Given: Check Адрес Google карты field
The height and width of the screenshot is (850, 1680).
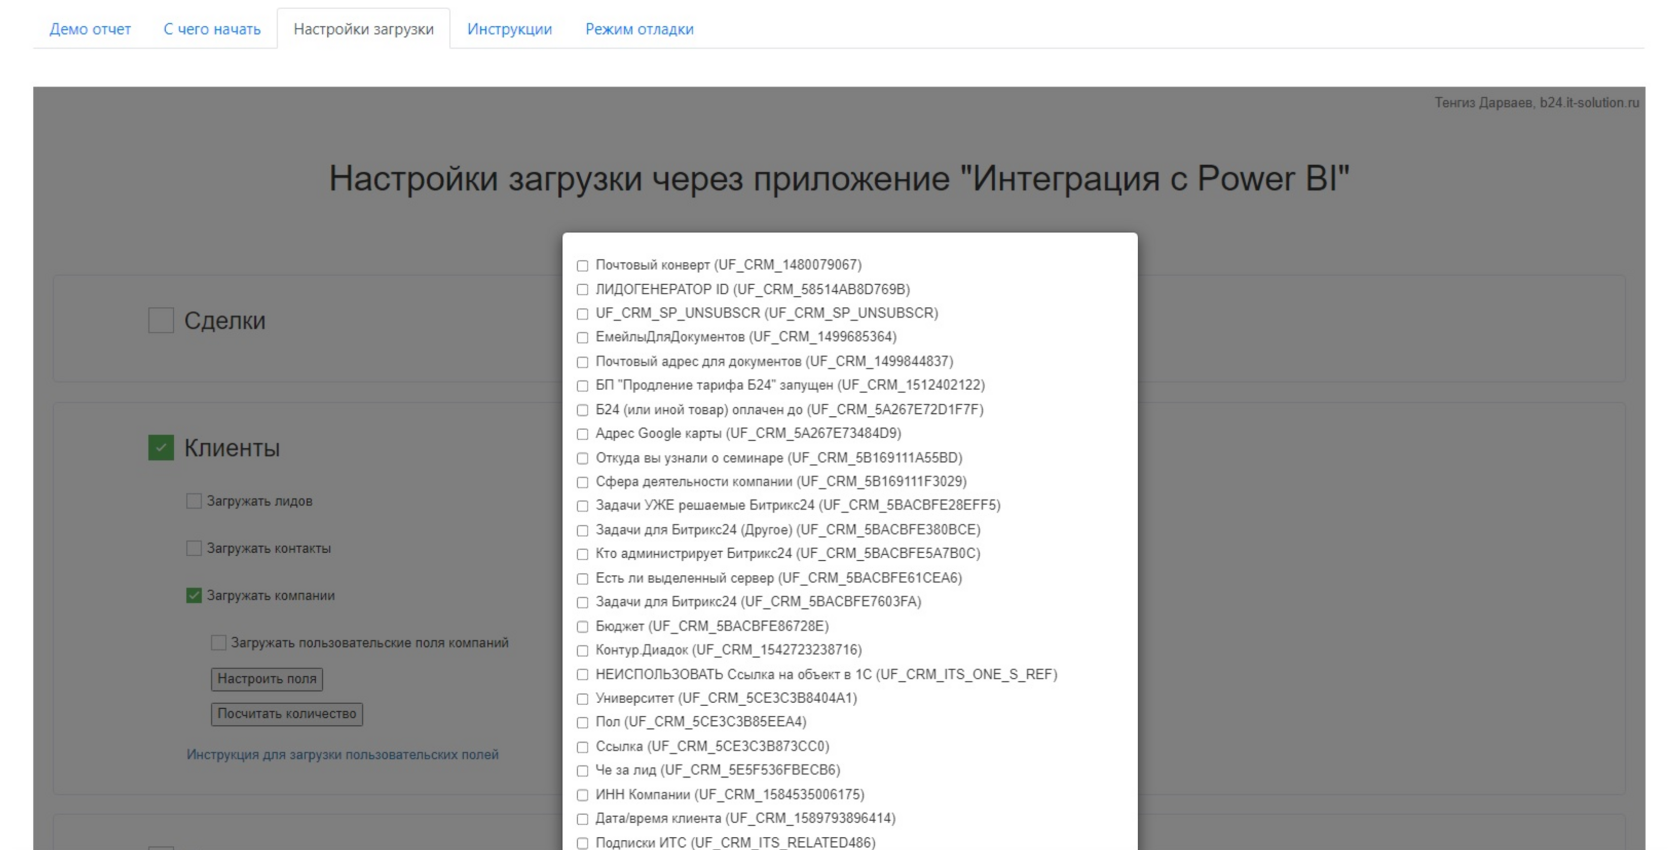Looking at the screenshot, I should point(582,434).
